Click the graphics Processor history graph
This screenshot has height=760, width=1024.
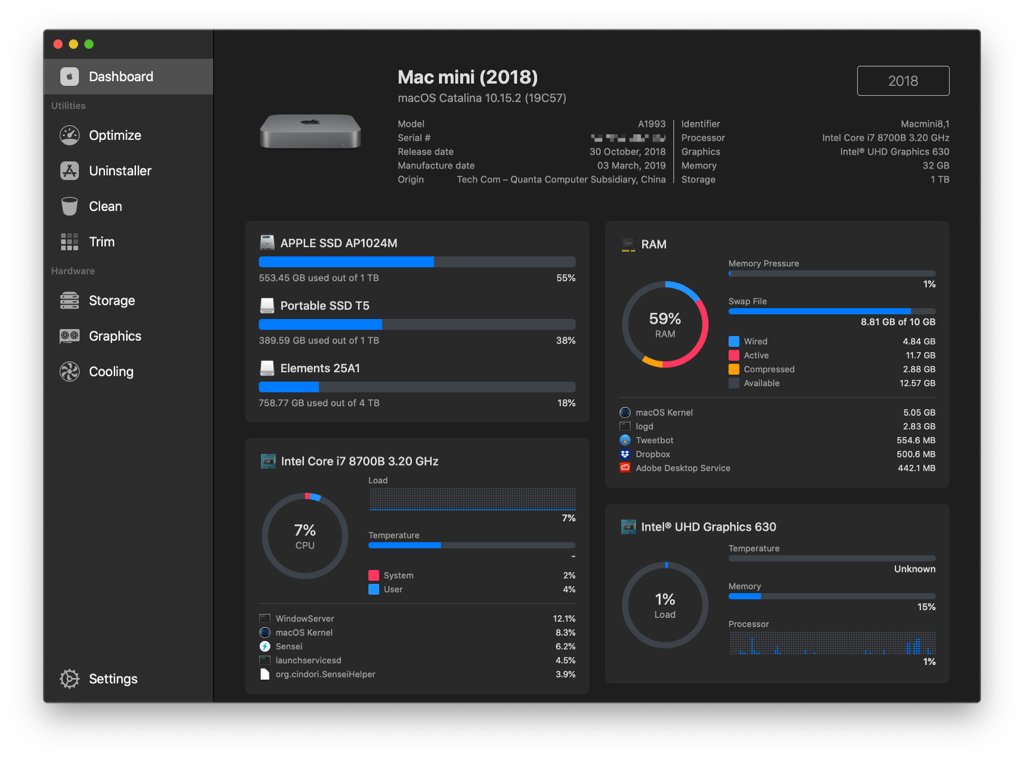point(833,642)
